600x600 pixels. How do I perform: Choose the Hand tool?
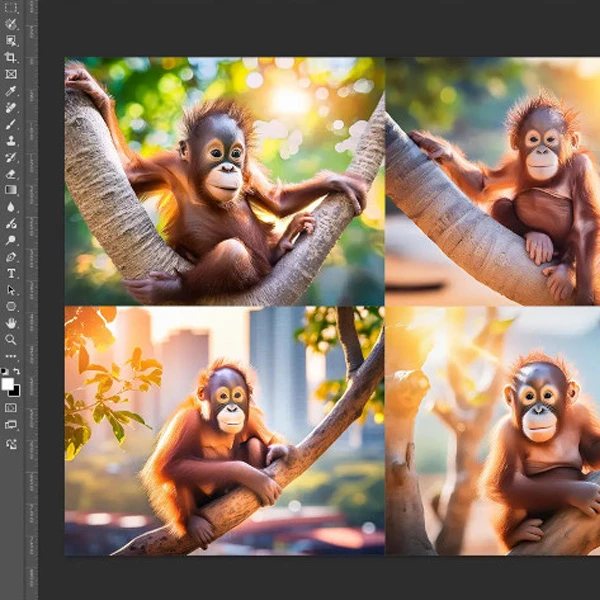(x=11, y=323)
